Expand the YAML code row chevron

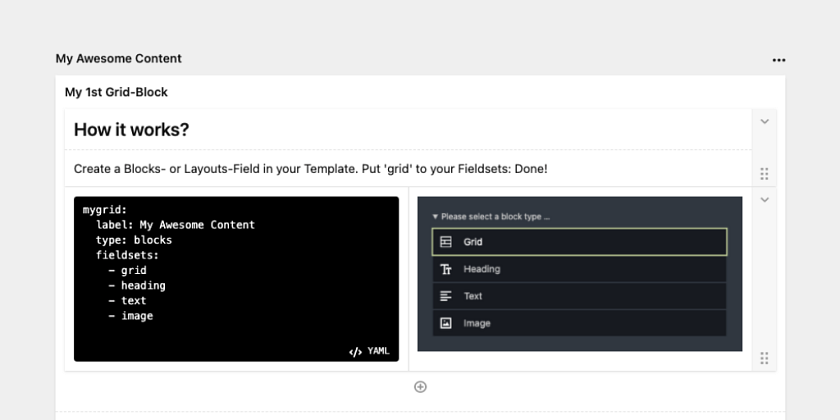pos(764,200)
